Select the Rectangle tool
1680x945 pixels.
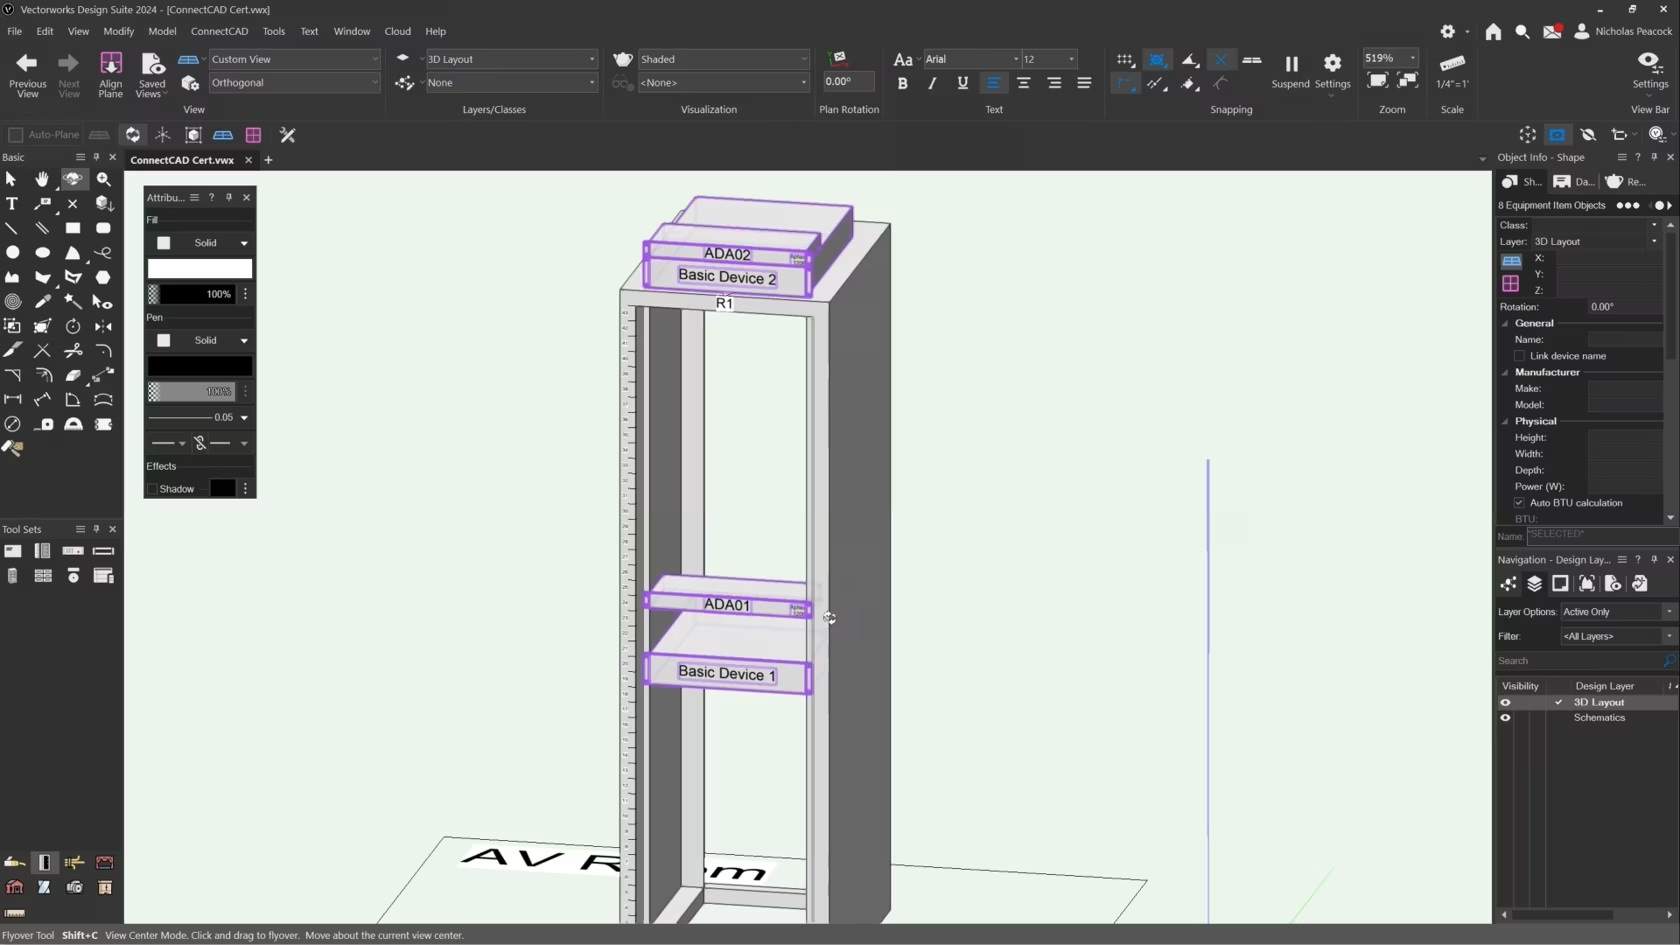point(72,228)
